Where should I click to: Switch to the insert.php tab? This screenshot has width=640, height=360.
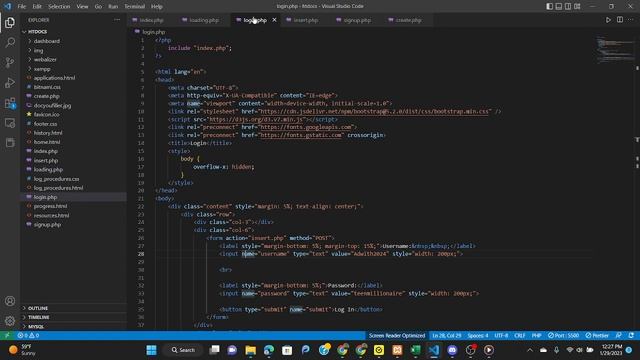305,20
